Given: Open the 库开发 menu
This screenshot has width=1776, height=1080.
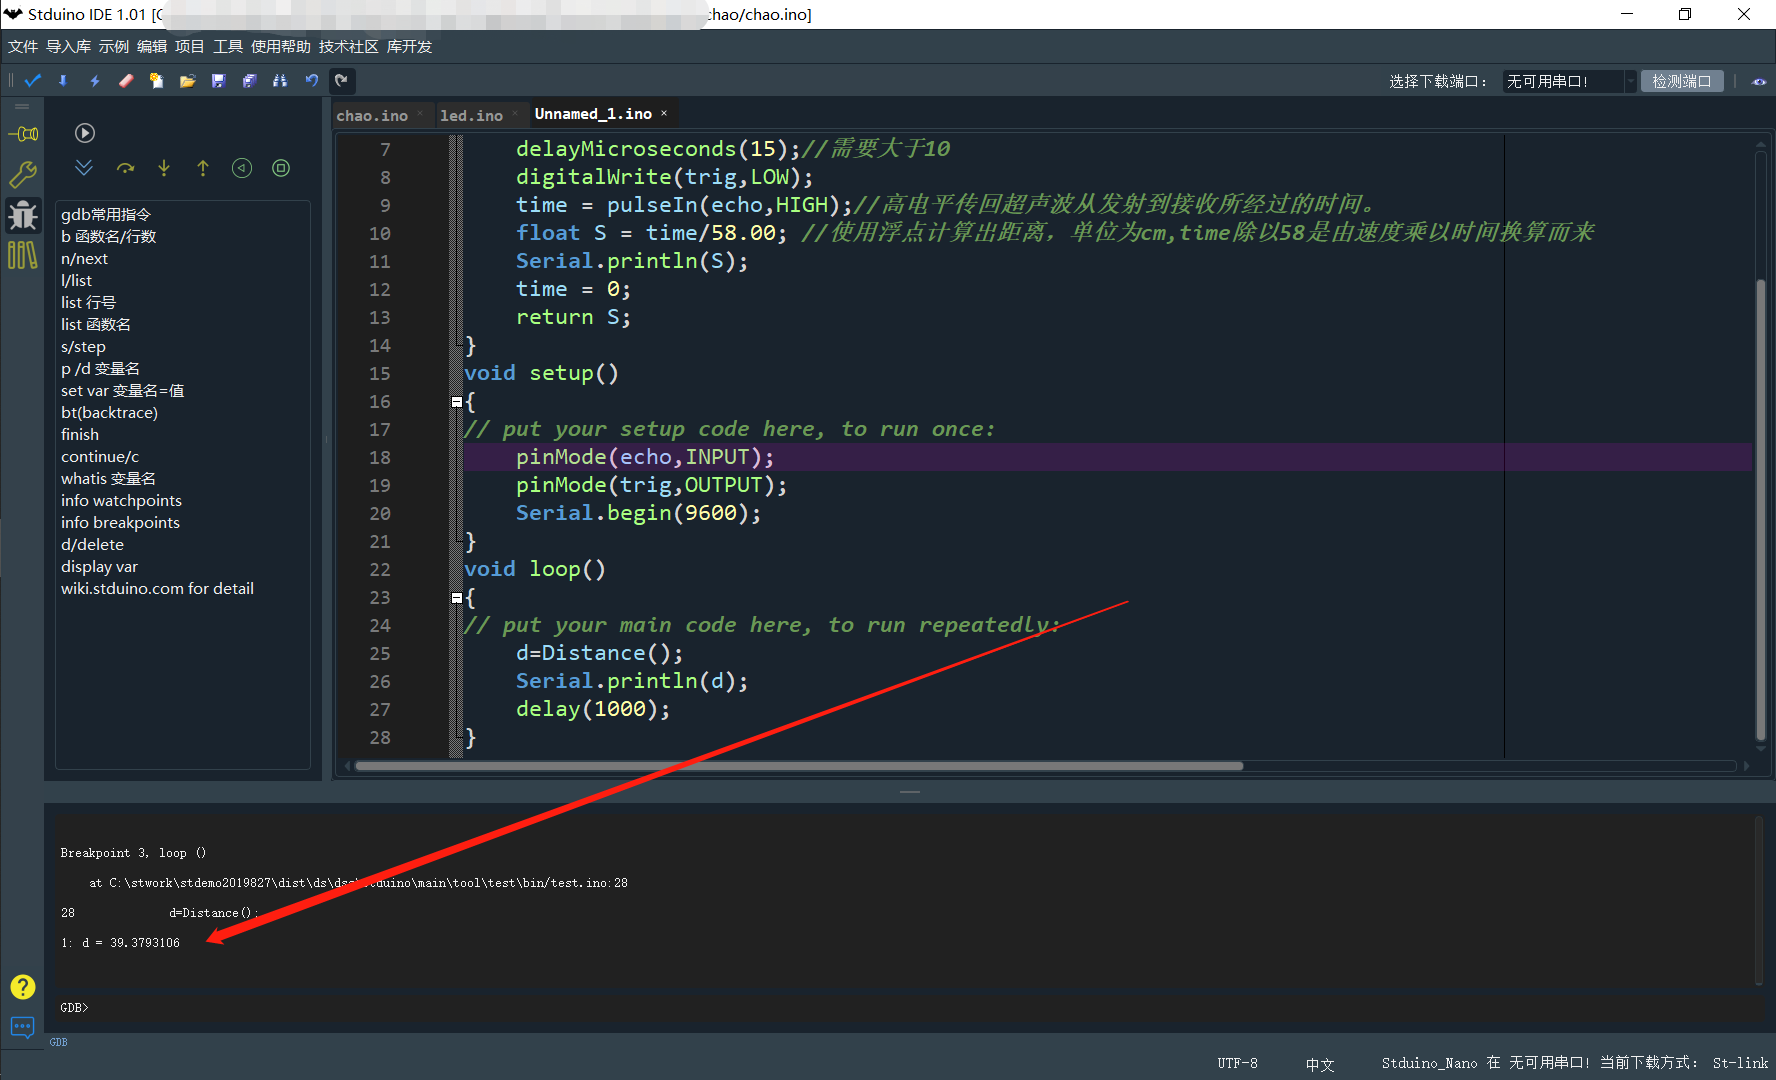Looking at the screenshot, I should [410, 47].
